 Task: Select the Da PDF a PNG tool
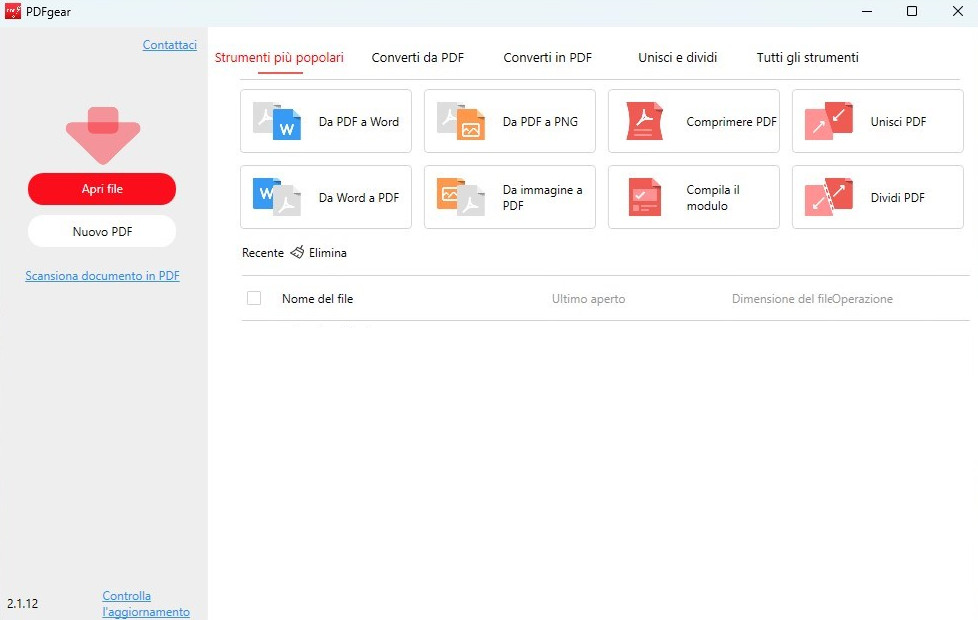509,120
